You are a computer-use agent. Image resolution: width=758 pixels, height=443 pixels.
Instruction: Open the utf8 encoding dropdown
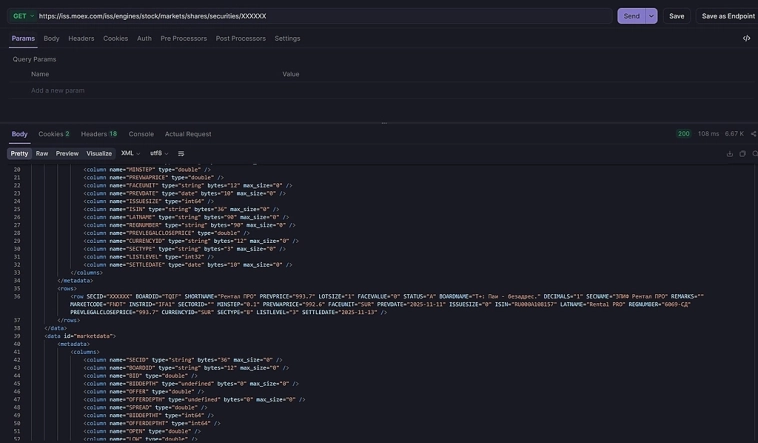click(x=159, y=154)
